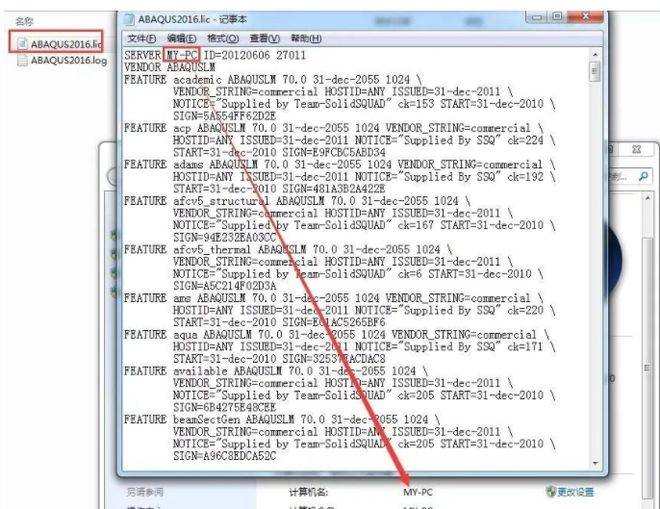Click text SIGN=E9FCBC5ABD34
Viewport: 660px width, 509px height.
coord(334,152)
